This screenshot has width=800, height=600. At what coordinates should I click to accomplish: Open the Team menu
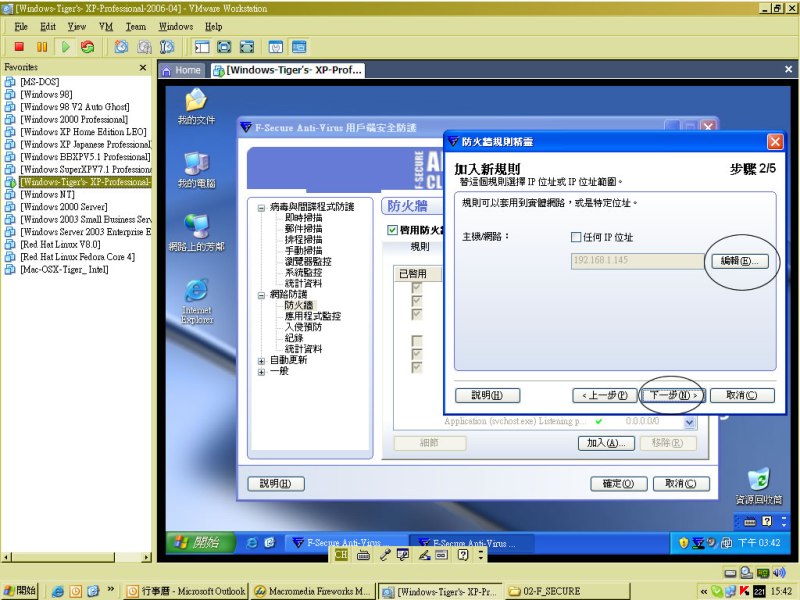136,27
